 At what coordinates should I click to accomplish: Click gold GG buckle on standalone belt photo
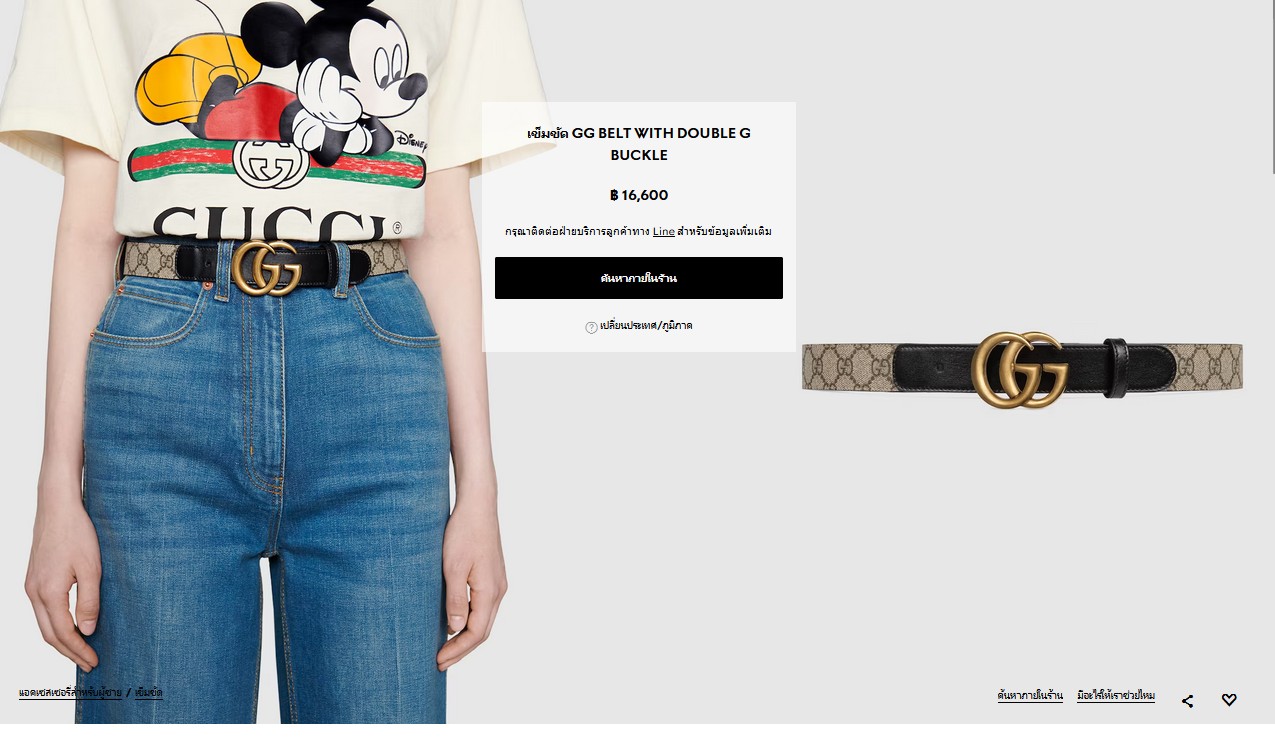click(1019, 369)
